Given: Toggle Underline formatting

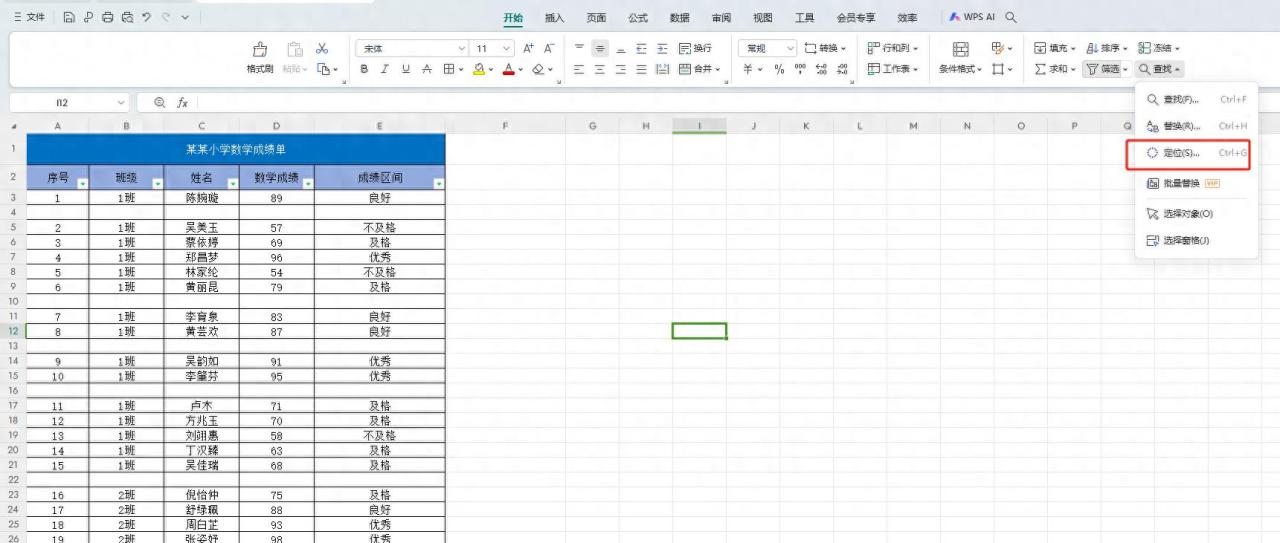Looking at the screenshot, I should pos(406,69).
